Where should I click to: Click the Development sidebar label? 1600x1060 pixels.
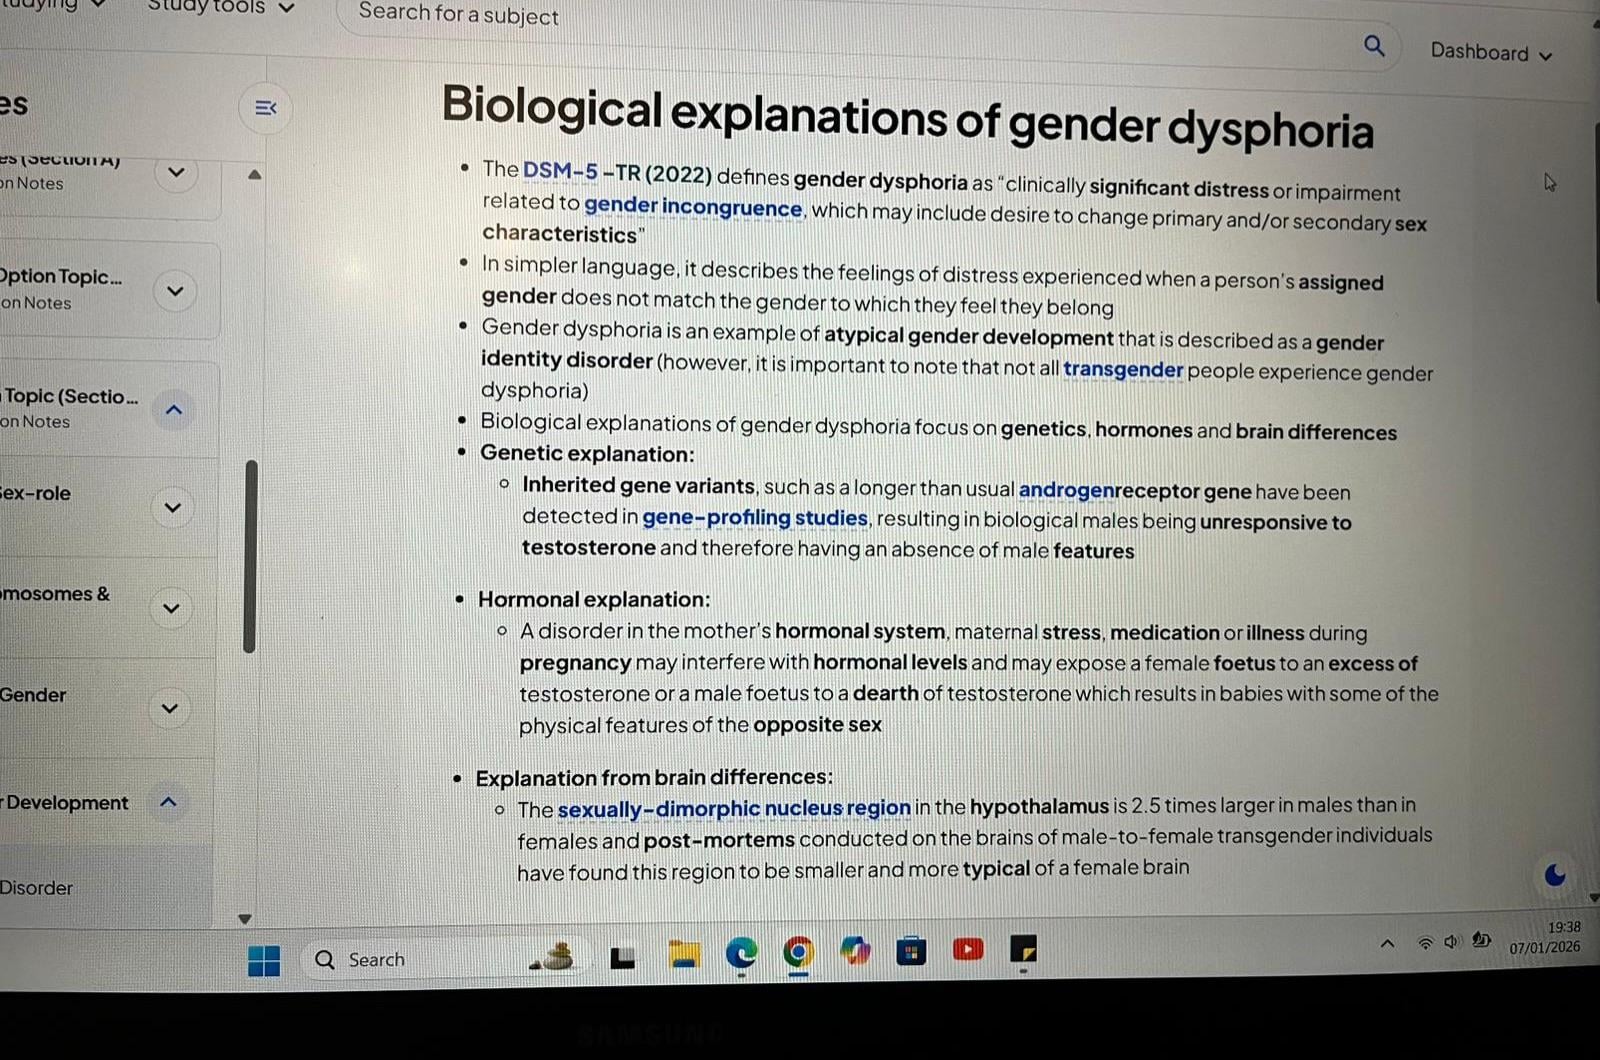66,803
